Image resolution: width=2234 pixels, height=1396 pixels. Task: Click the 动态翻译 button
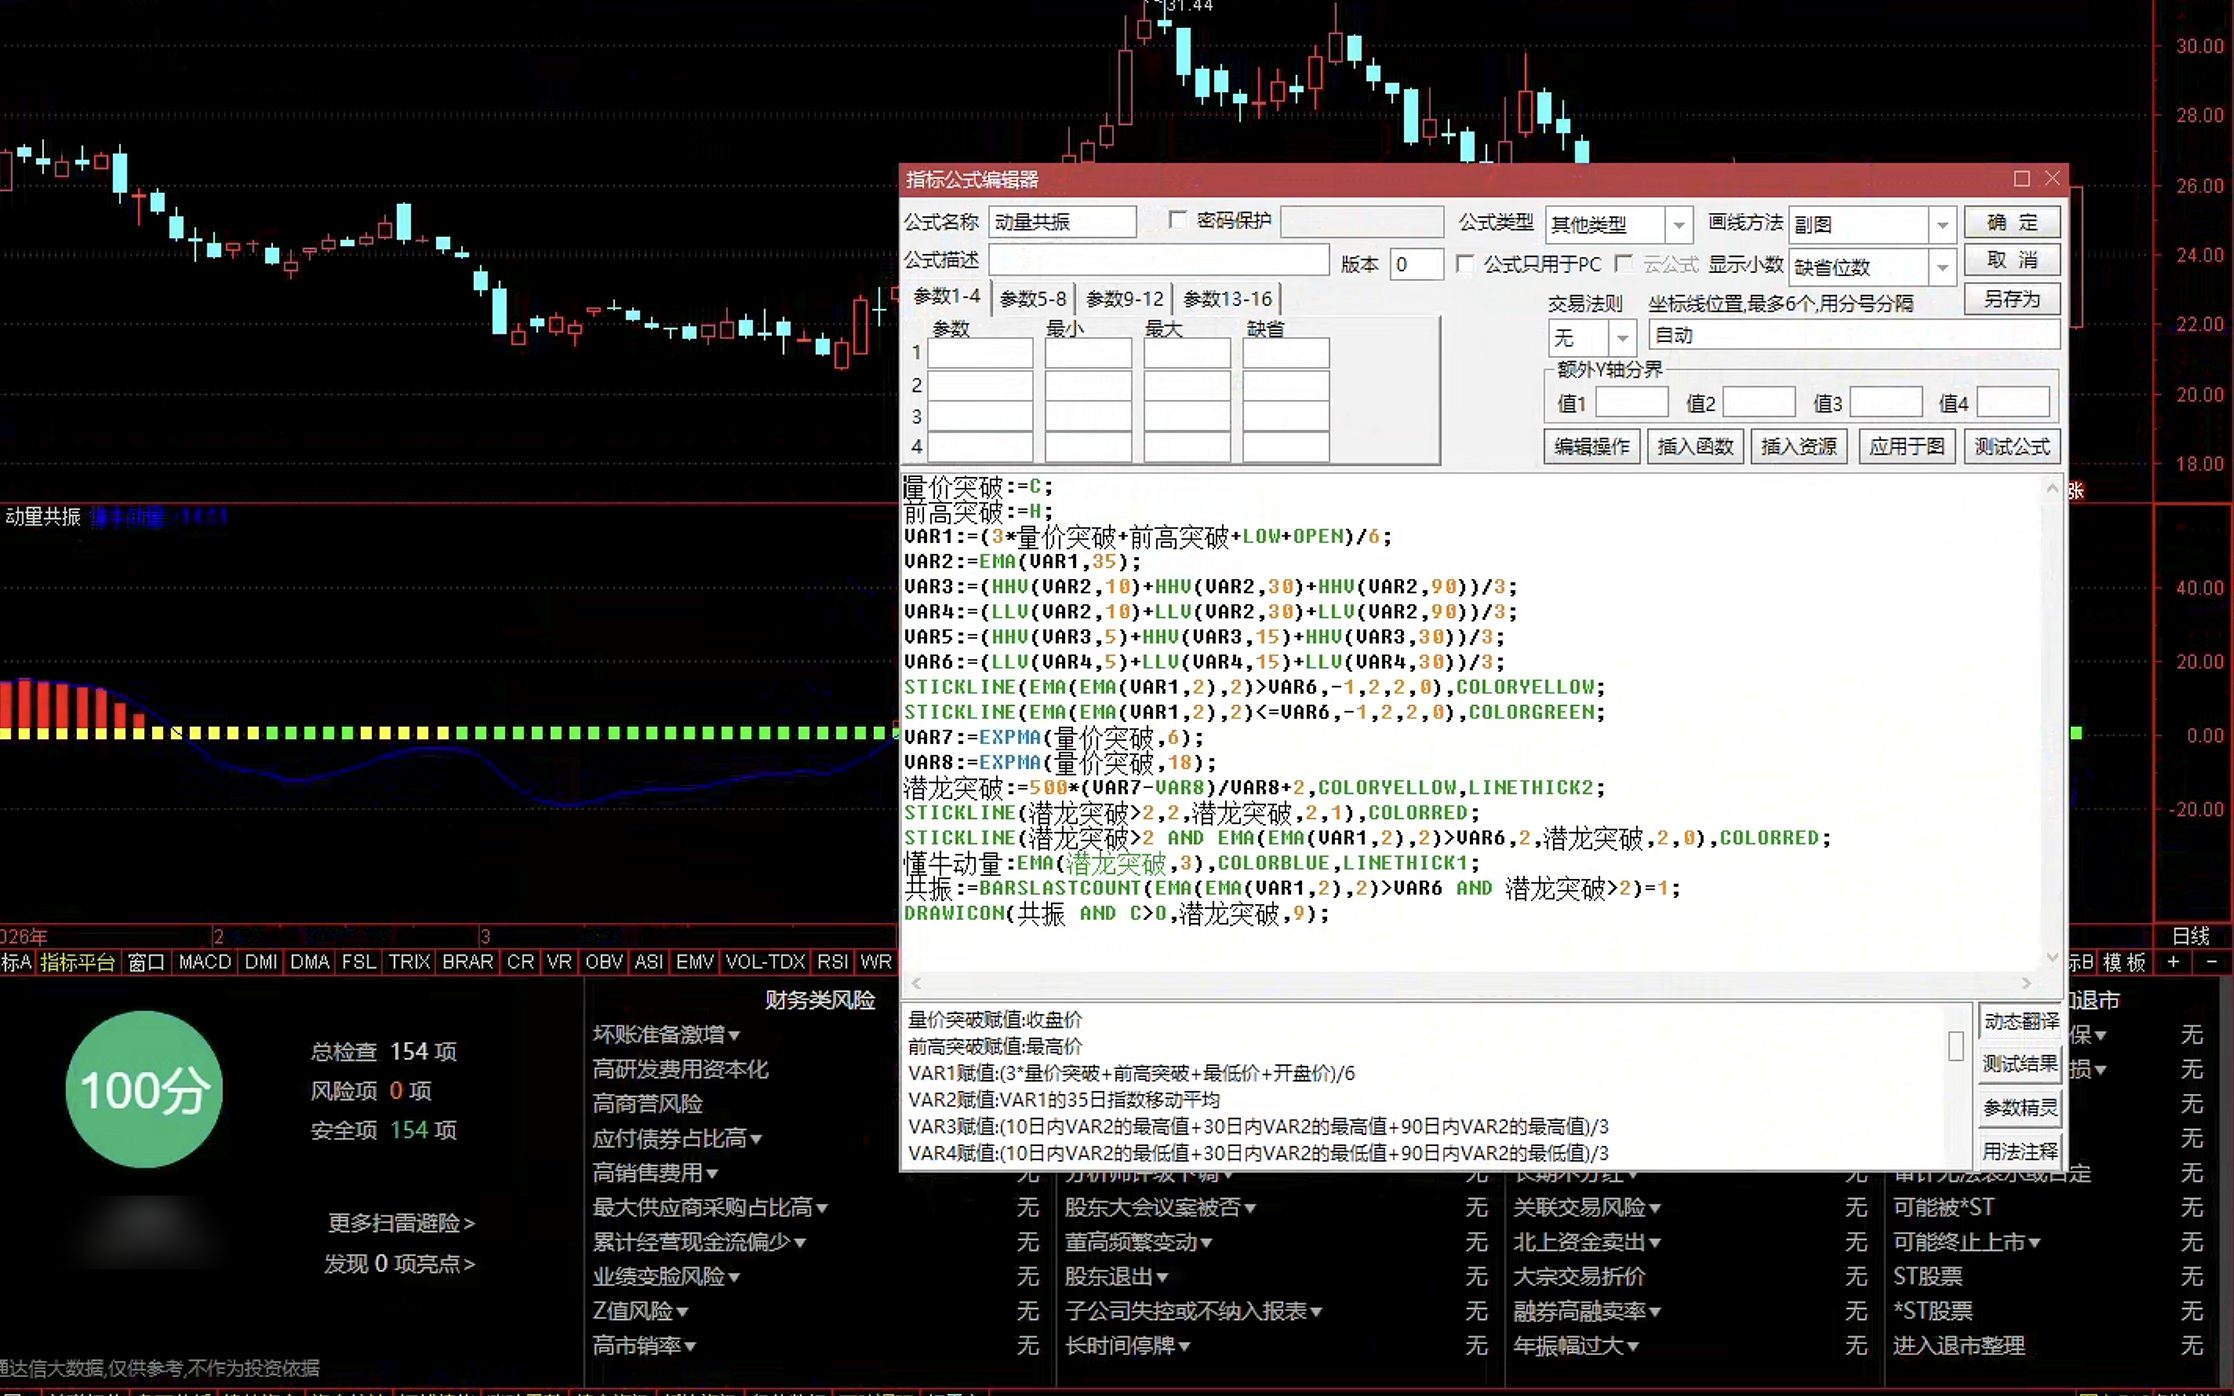click(x=2021, y=1021)
